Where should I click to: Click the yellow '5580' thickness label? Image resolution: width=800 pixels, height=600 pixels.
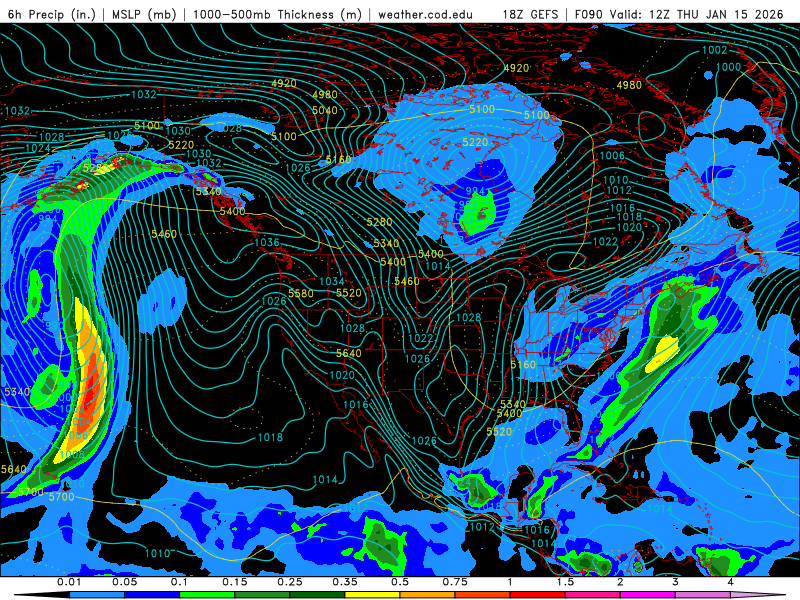301,293
